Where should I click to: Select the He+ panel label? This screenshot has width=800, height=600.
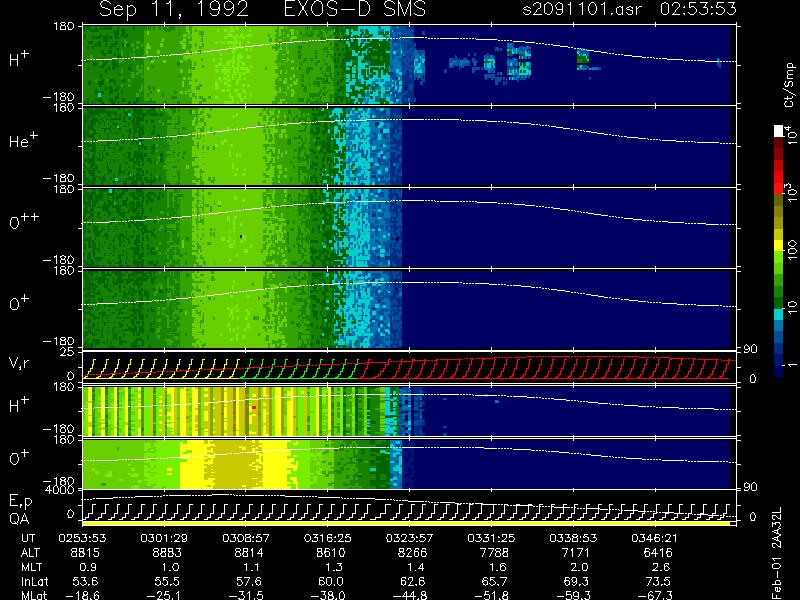click(22, 140)
